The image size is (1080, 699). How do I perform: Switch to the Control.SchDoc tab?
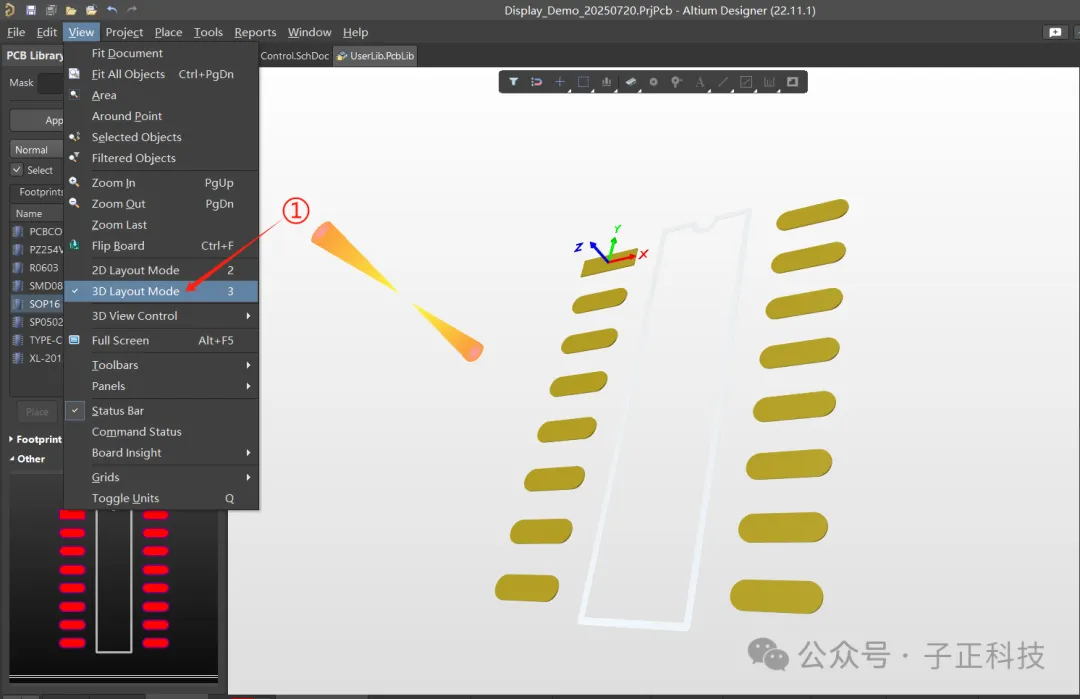tap(295, 56)
